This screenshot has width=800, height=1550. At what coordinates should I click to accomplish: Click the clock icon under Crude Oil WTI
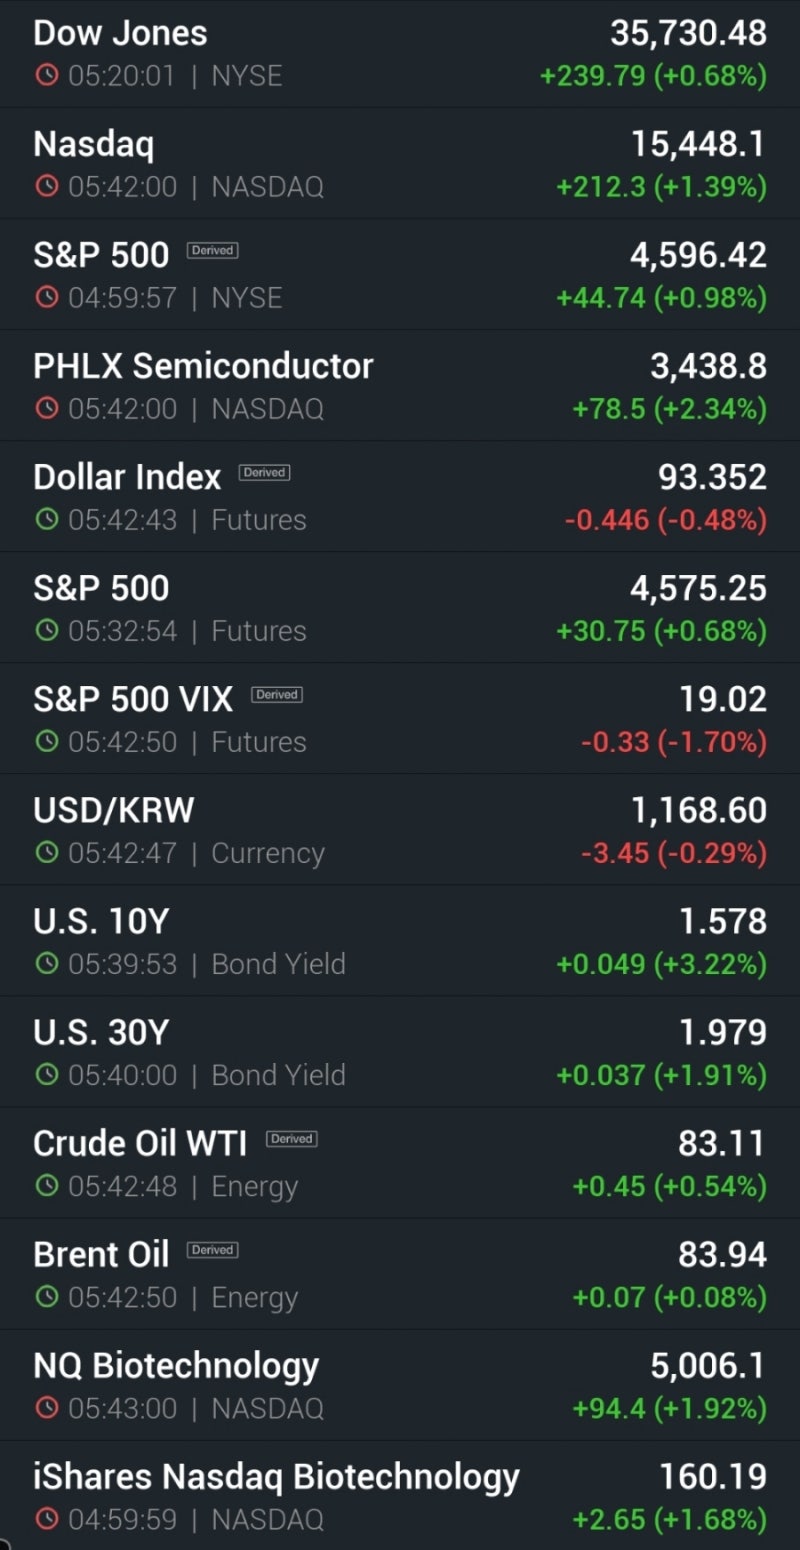46,1186
